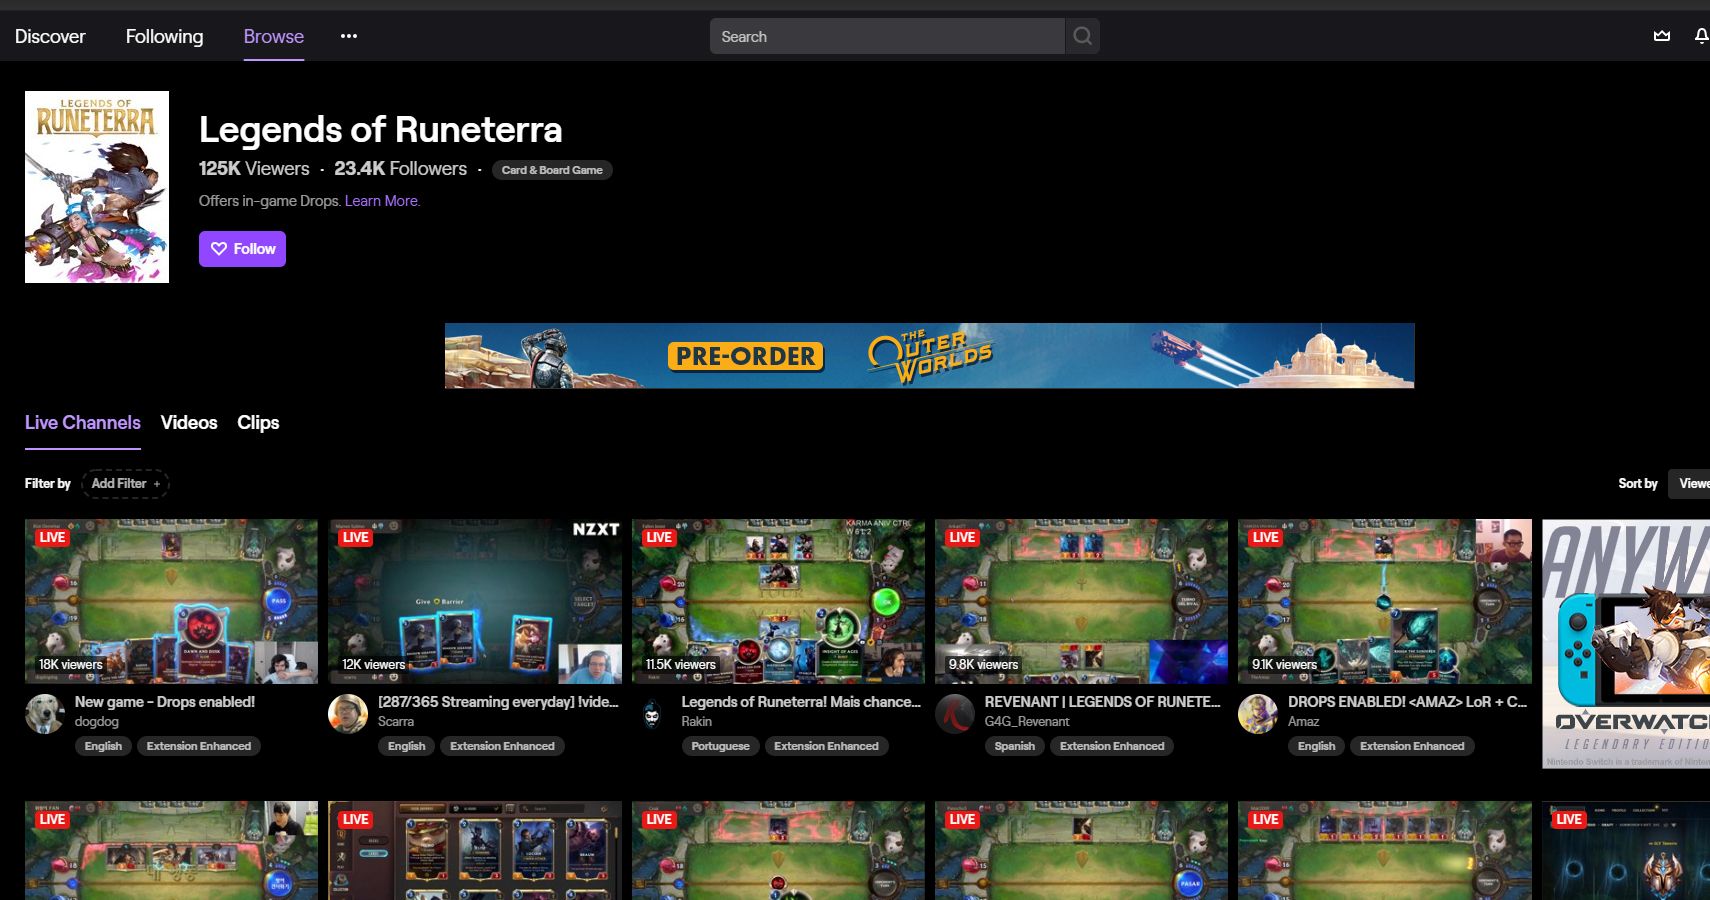
Task: Open the card collection stream in second row
Action: (475, 850)
